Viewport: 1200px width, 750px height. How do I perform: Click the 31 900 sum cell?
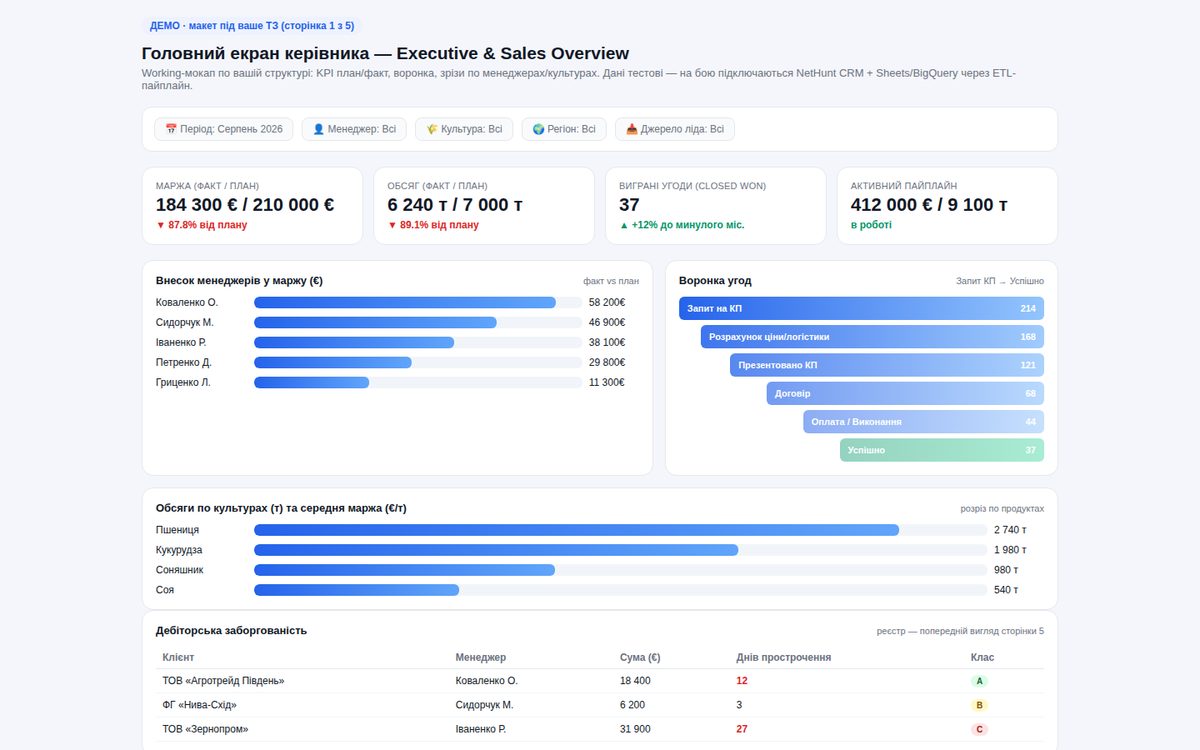635,729
